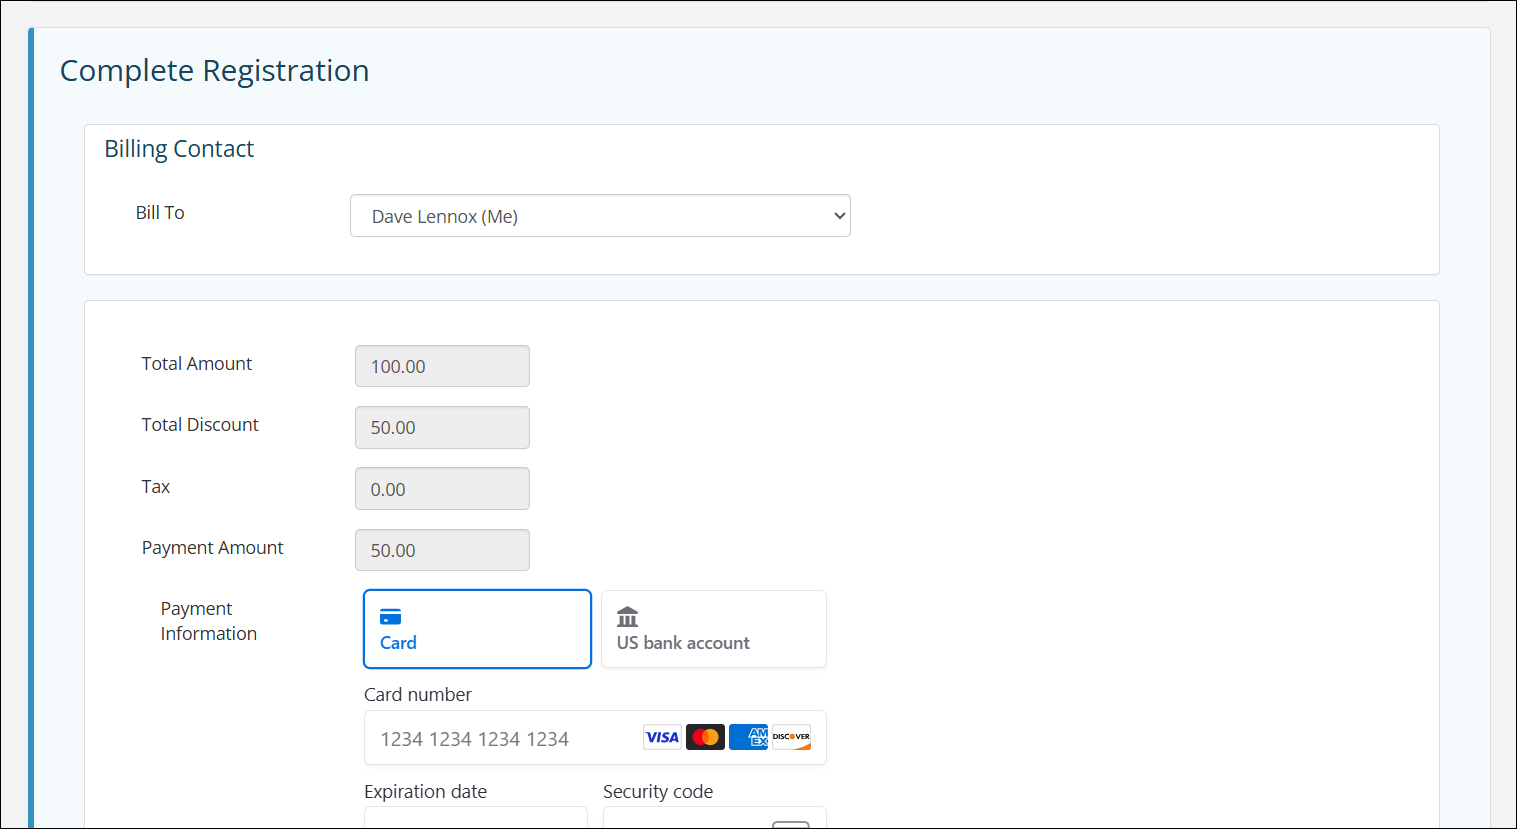
Task: Click the dropdown arrow on the Bill To selector
Action: [838, 215]
